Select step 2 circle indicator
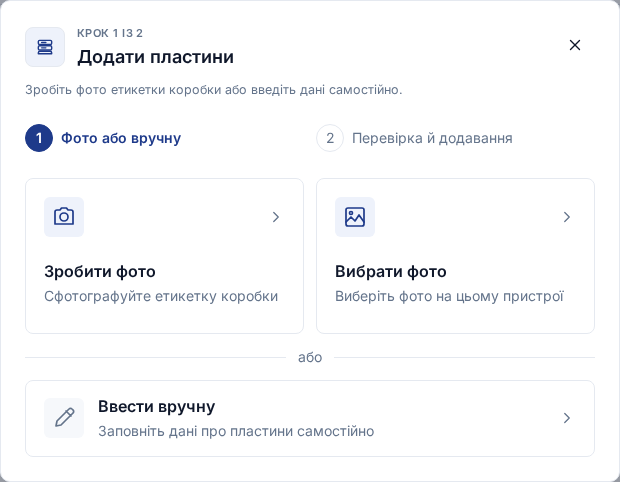Viewport: 620px width, 482px height. click(330, 138)
